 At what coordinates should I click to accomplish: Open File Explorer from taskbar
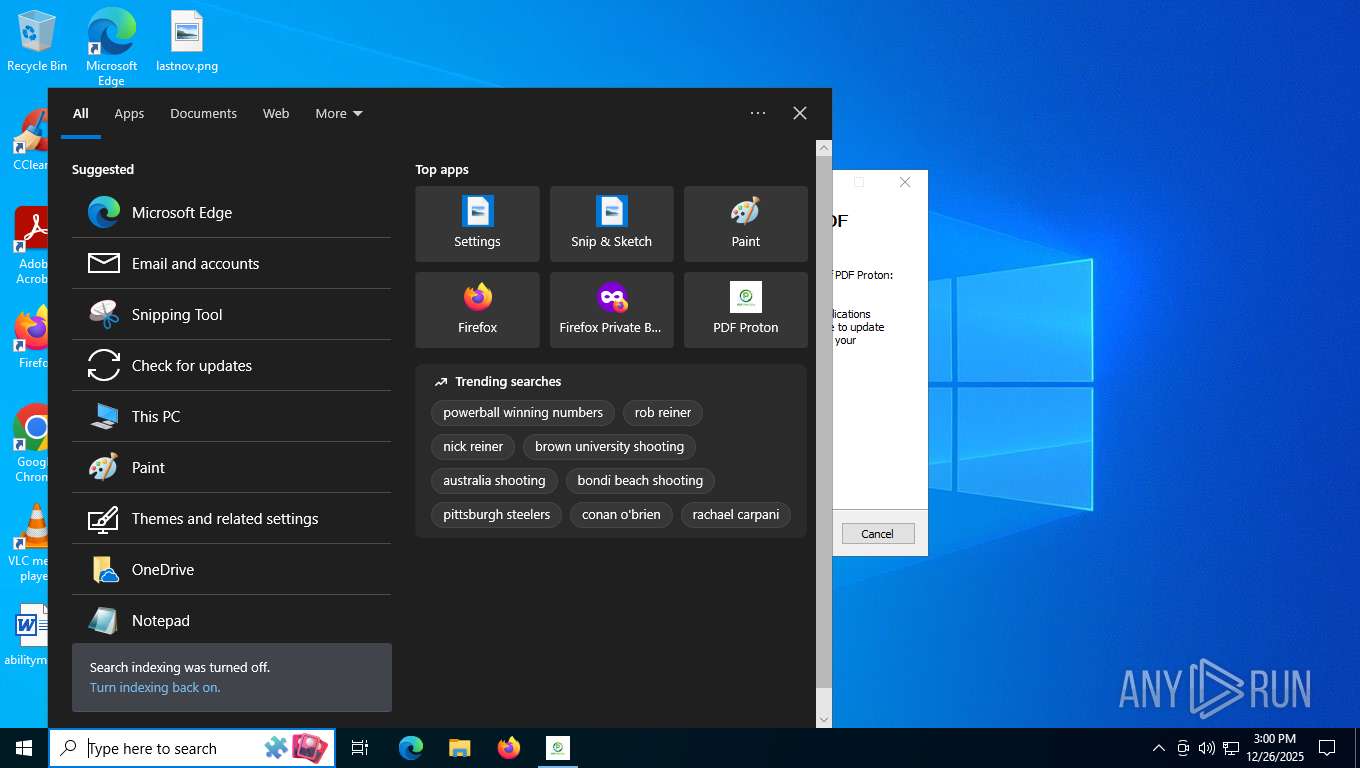(x=459, y=748)
